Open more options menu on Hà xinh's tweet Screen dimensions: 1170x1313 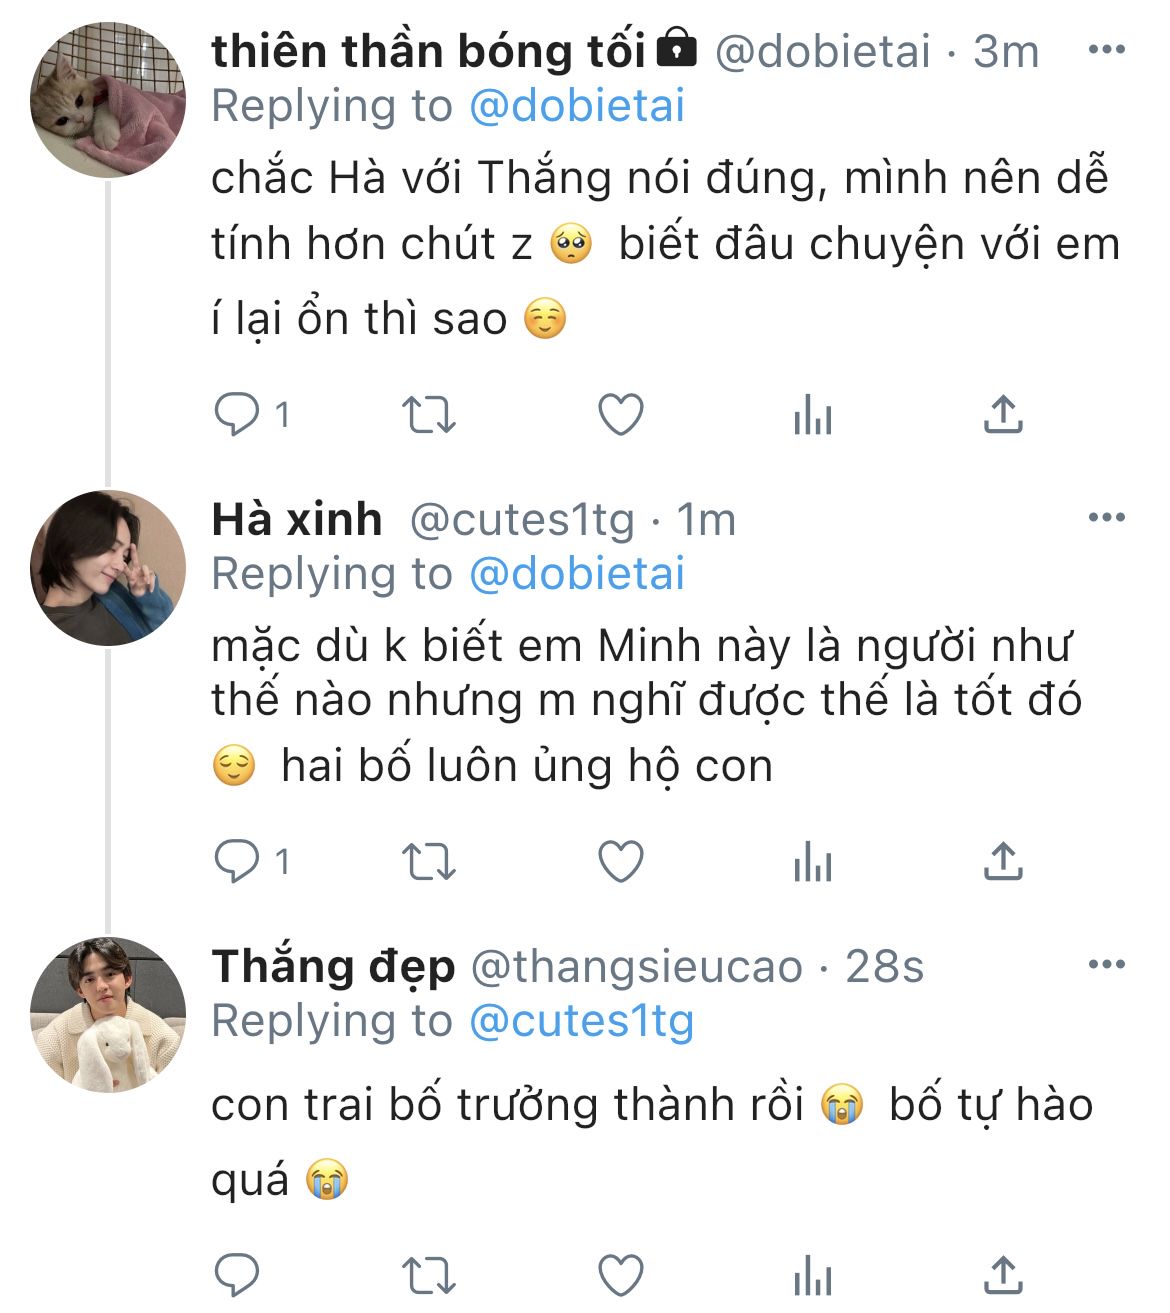coord(1106,517)
